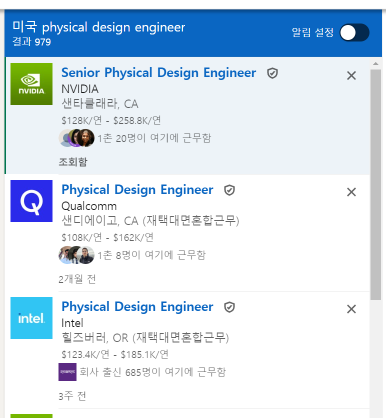Click the scrollbar up arrow in the job list

coord(376,64)
